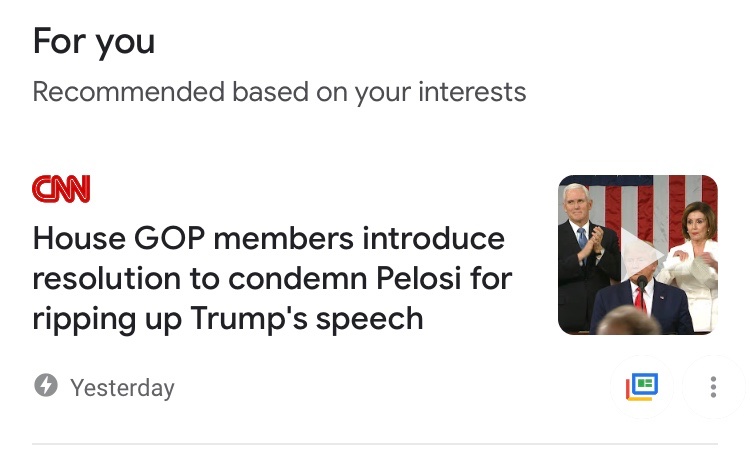The image size is (750, 468).
Task: Click Recommended based on your interests text
Action: 279,92
